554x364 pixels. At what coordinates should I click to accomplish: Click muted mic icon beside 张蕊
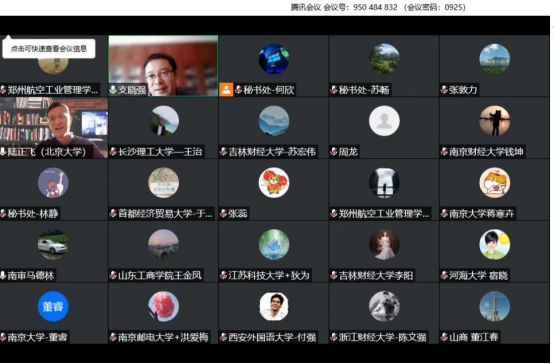pos(223,213)
